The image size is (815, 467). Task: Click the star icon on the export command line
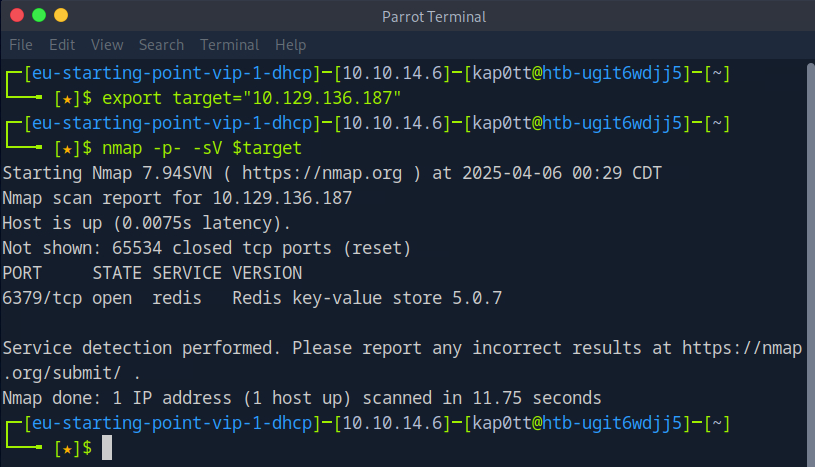click(67, 98)
